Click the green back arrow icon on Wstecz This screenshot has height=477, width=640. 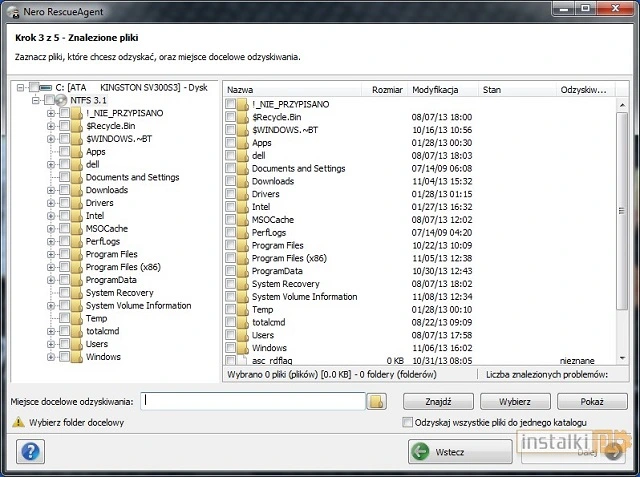point(420,452)
